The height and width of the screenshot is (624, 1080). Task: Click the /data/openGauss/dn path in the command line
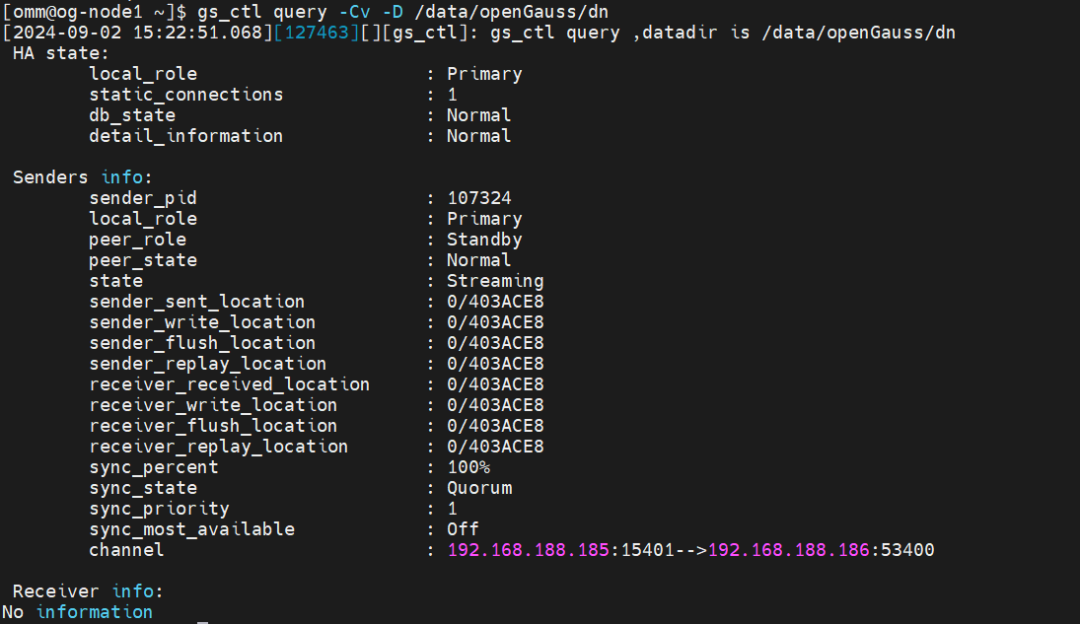tap(511, 12)
